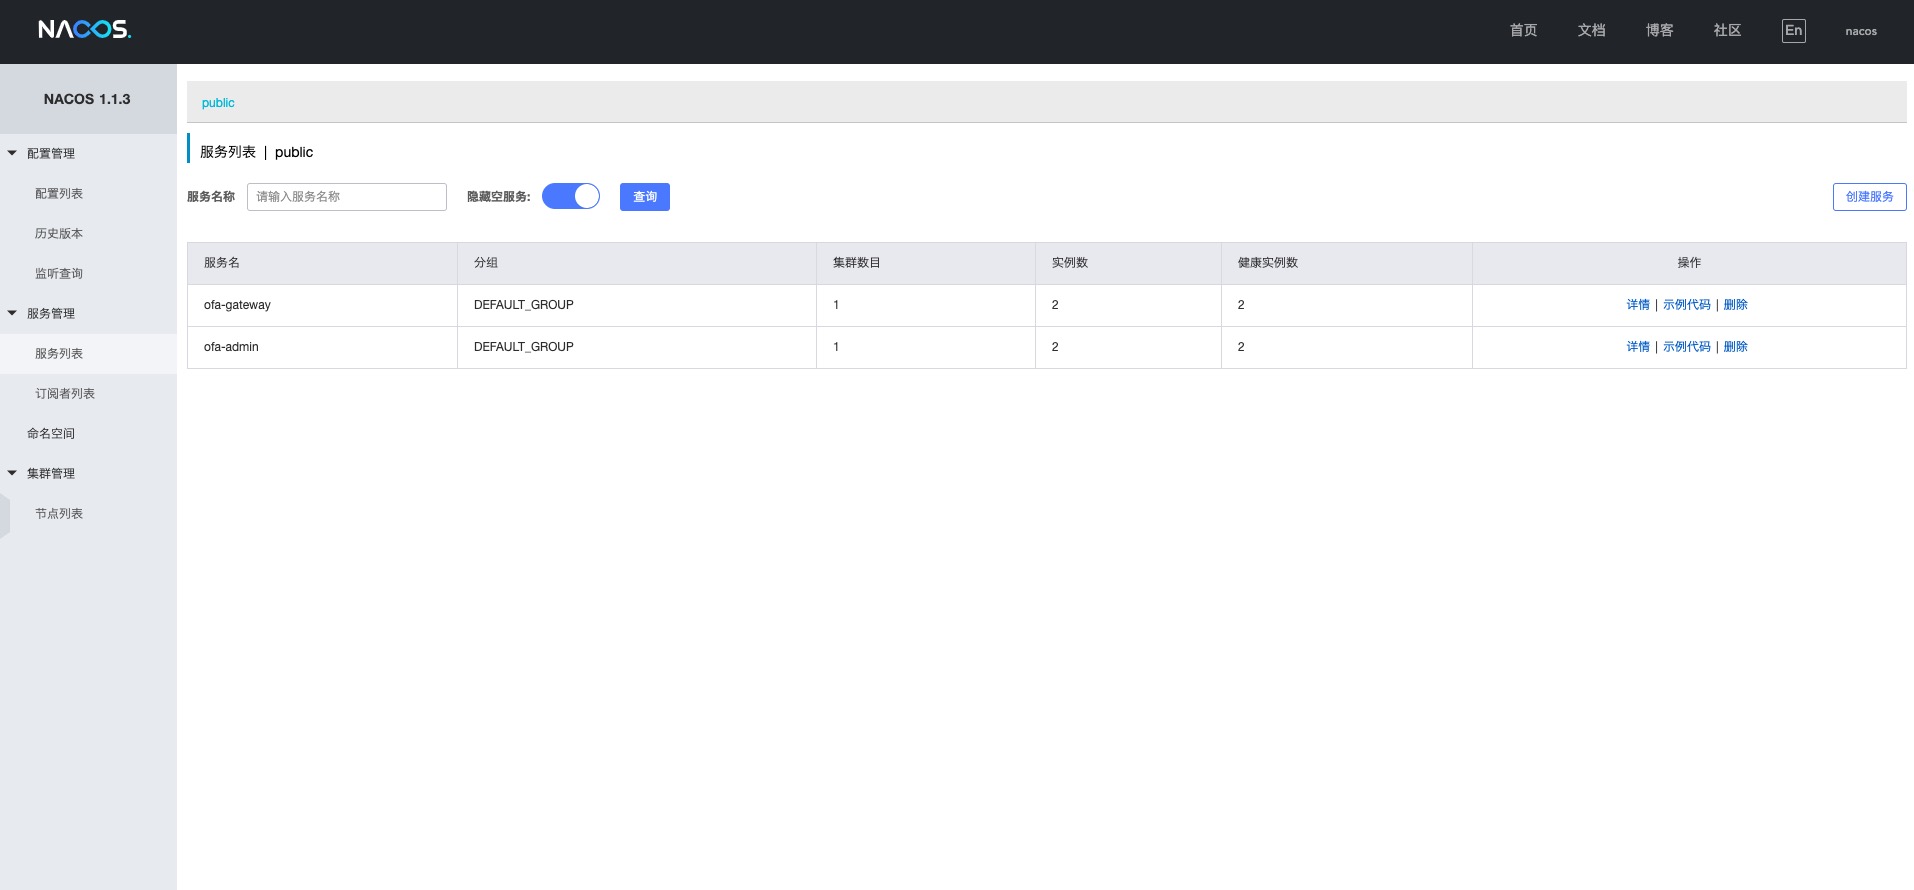Click 删除 for ofa-admin
1914x890 pixels.
point(1736,347)
